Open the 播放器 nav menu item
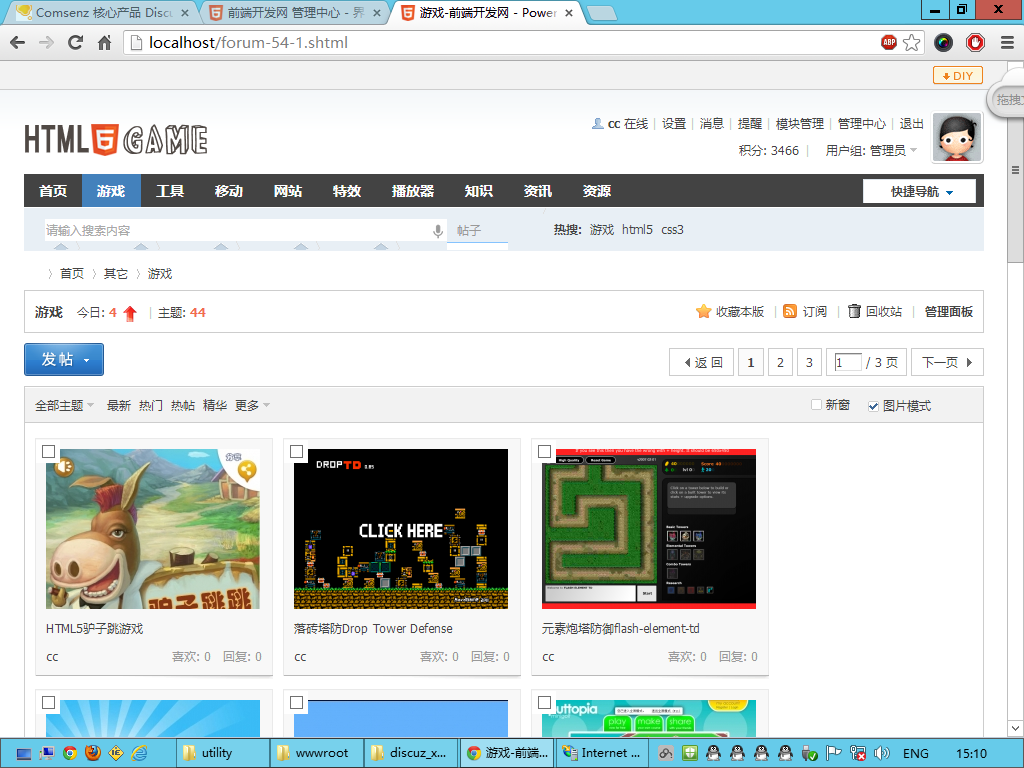This screenshot has width=1024, height=768. coord(413,191)
